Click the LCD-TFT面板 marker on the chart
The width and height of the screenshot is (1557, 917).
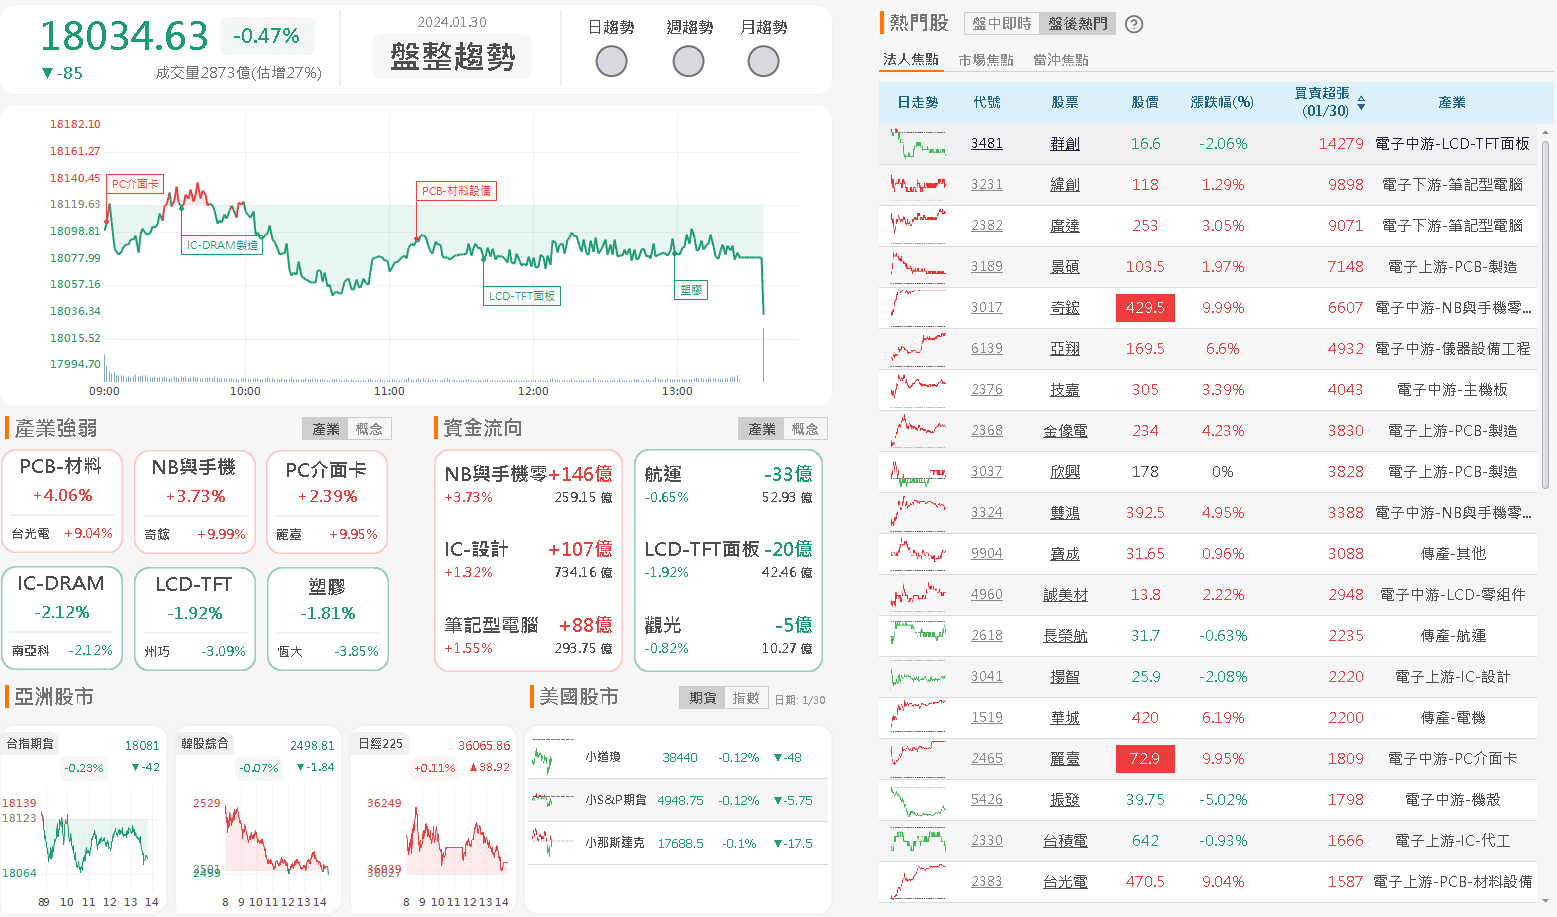(x=522, y=296)
